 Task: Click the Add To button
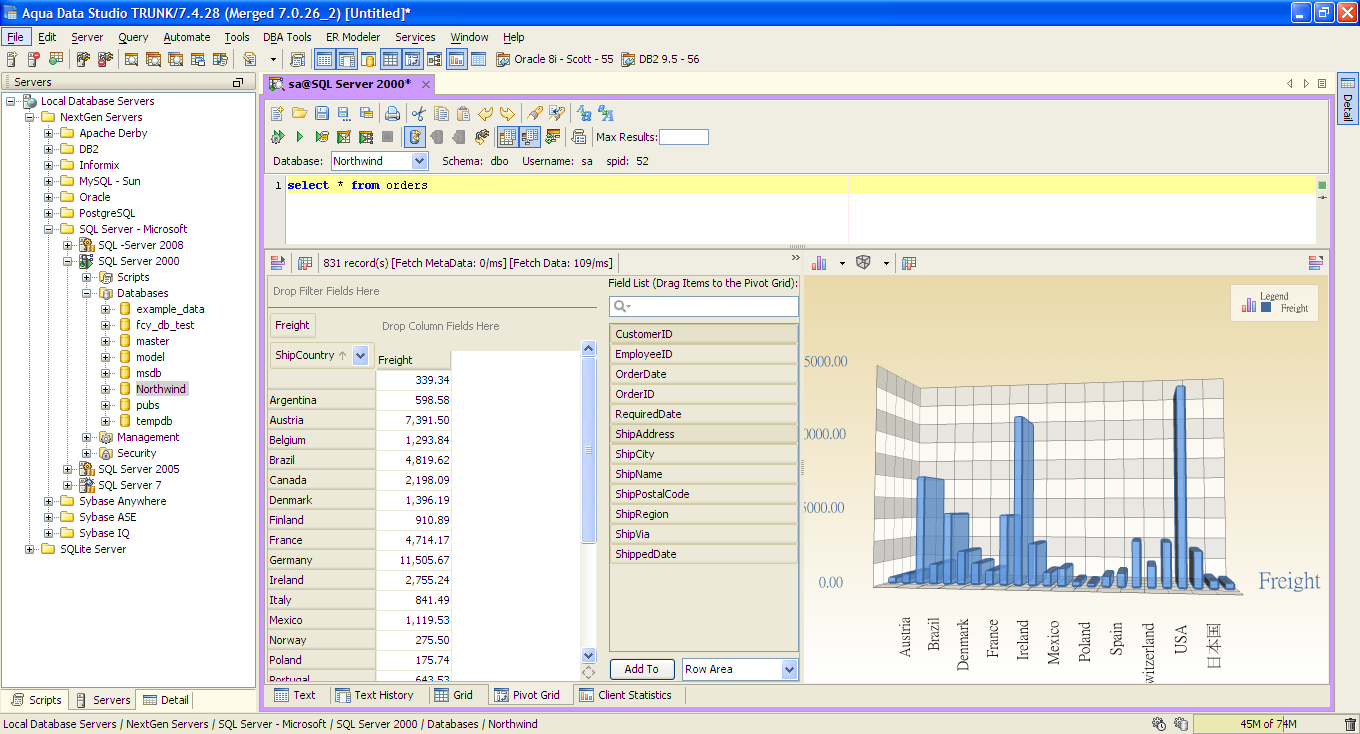click(642, 669)
